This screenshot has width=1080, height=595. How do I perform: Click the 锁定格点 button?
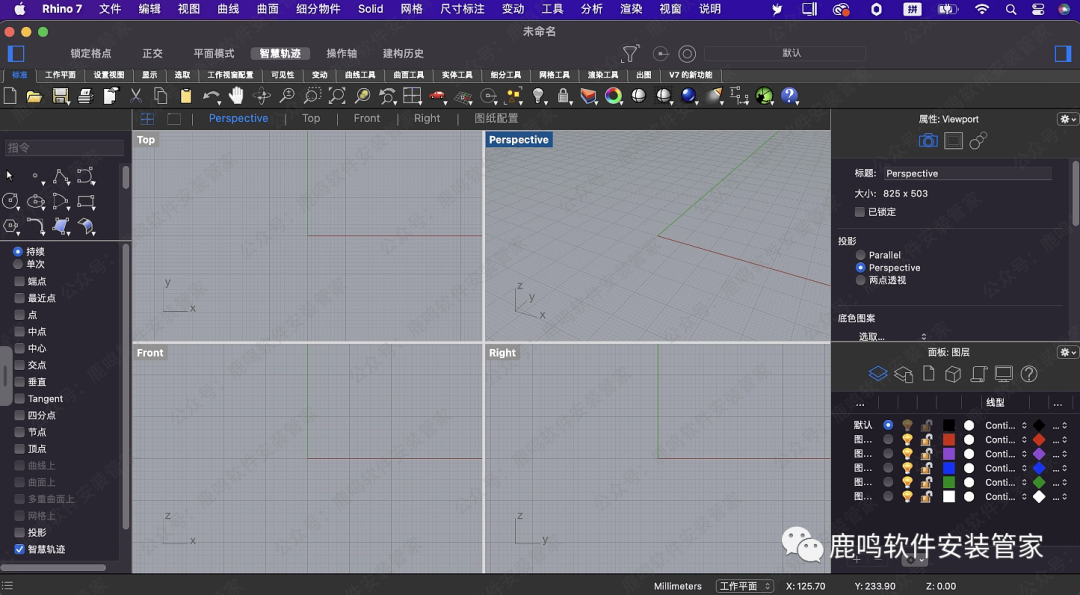[x=91, y=53]
